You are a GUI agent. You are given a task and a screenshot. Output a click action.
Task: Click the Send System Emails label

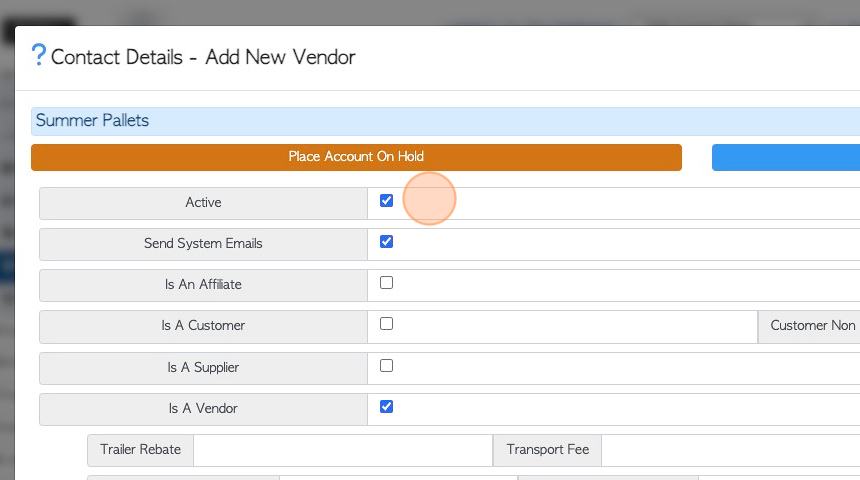click(x=203, y=244)
